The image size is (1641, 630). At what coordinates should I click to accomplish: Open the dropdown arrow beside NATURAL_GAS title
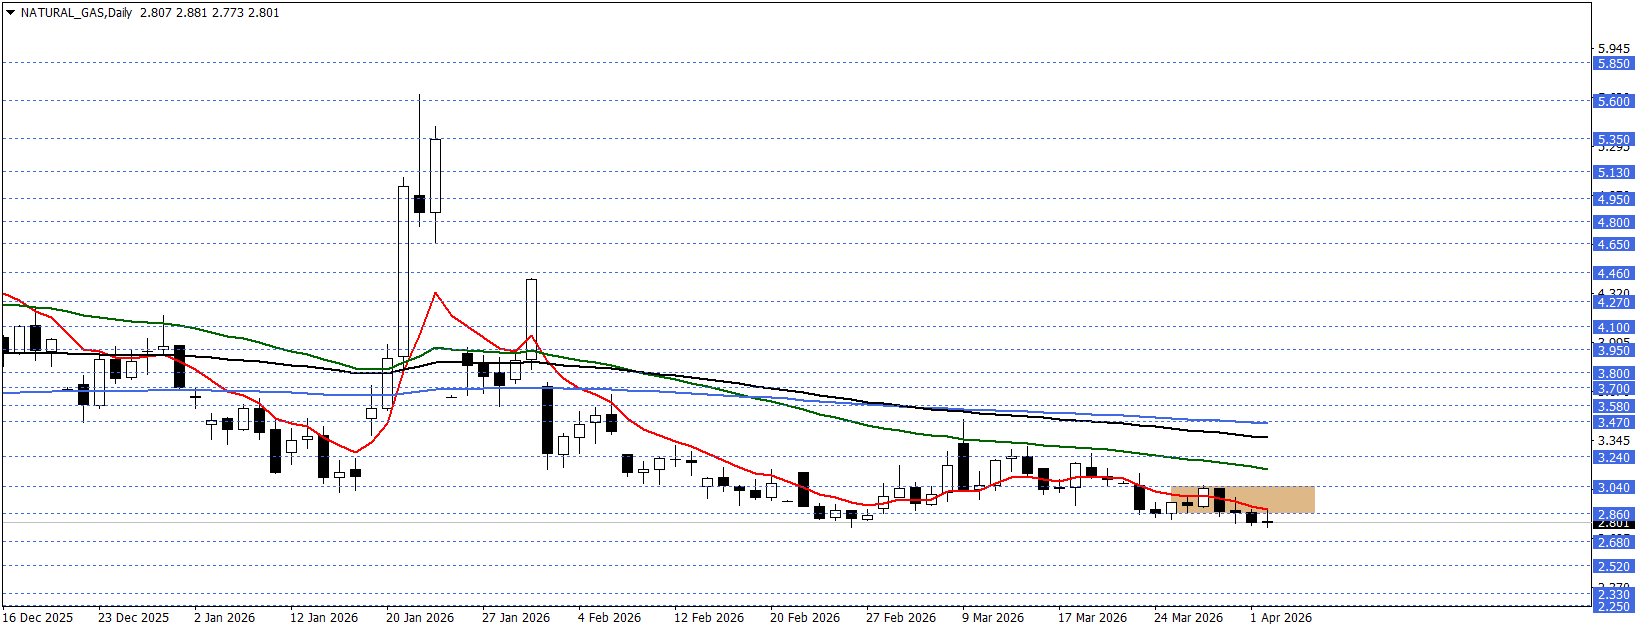pyautogui.click(x=10, y=13)
